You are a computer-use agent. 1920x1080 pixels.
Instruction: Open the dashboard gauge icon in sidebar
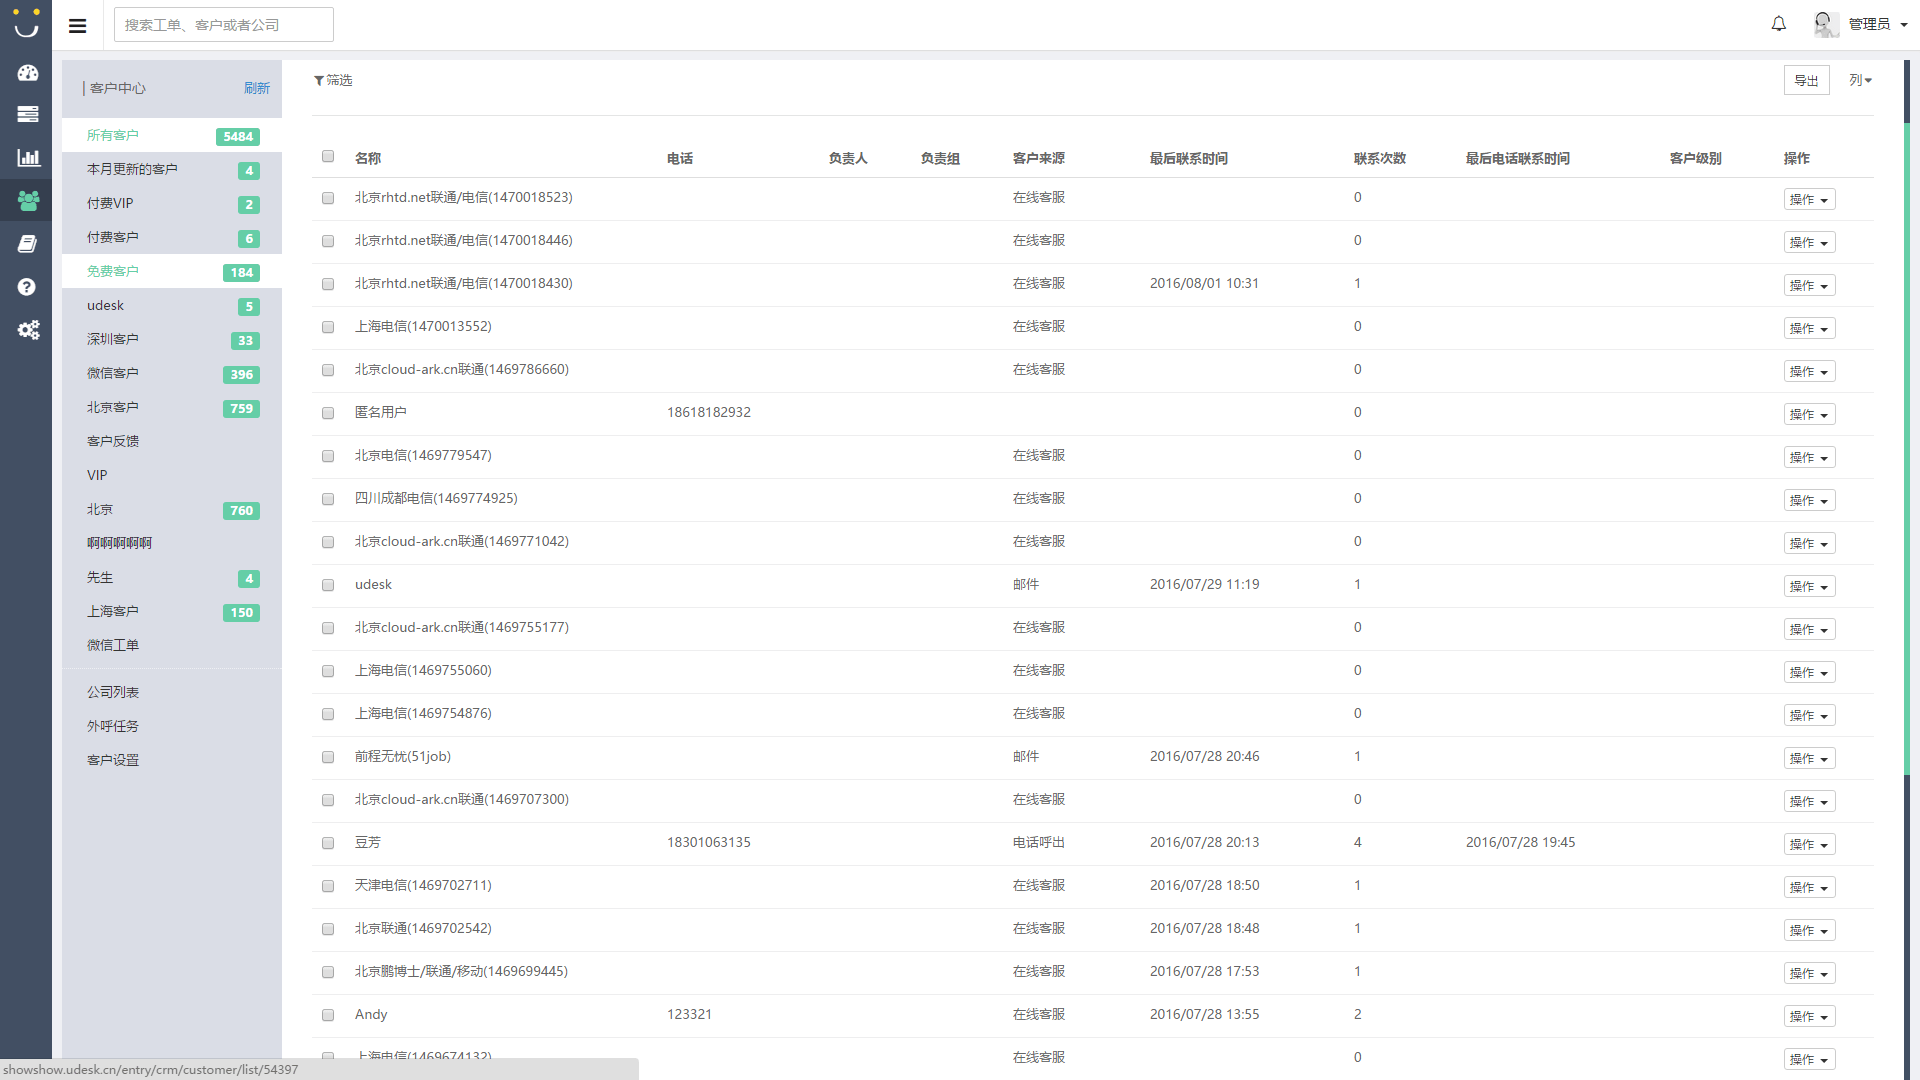[x=27, y=72]
